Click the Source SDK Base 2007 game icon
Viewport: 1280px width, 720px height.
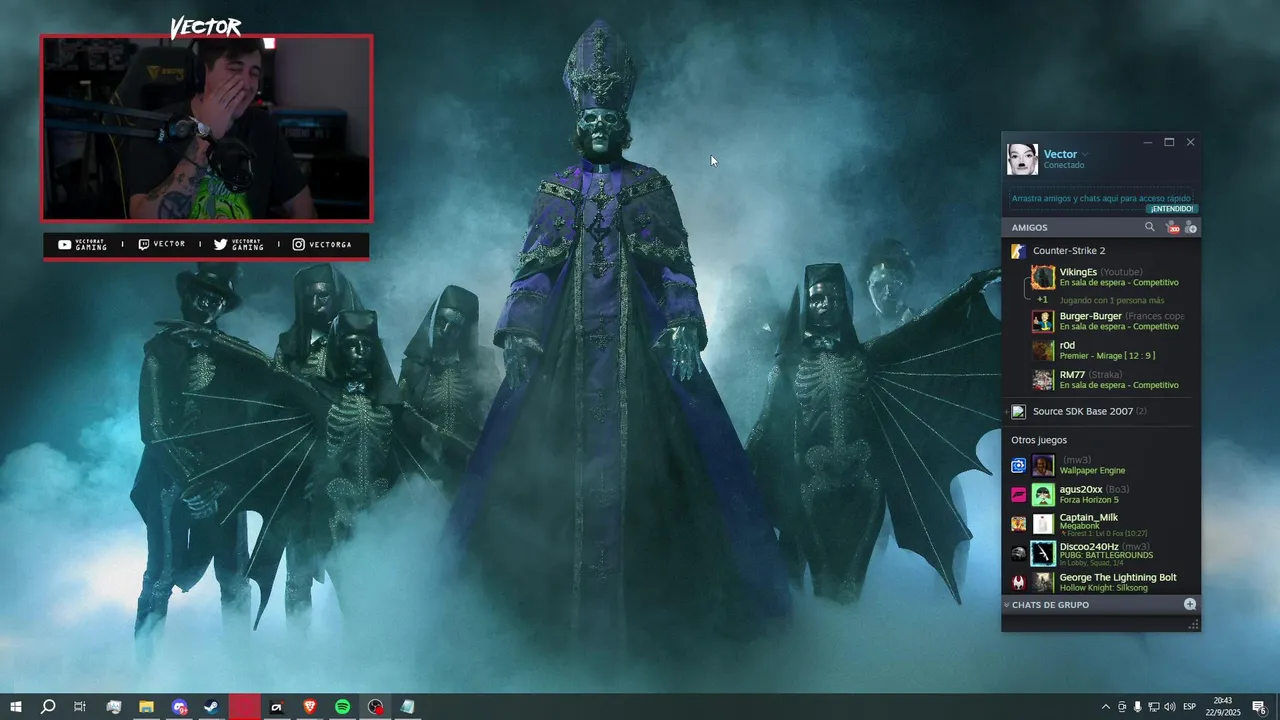coord(1018,411)
